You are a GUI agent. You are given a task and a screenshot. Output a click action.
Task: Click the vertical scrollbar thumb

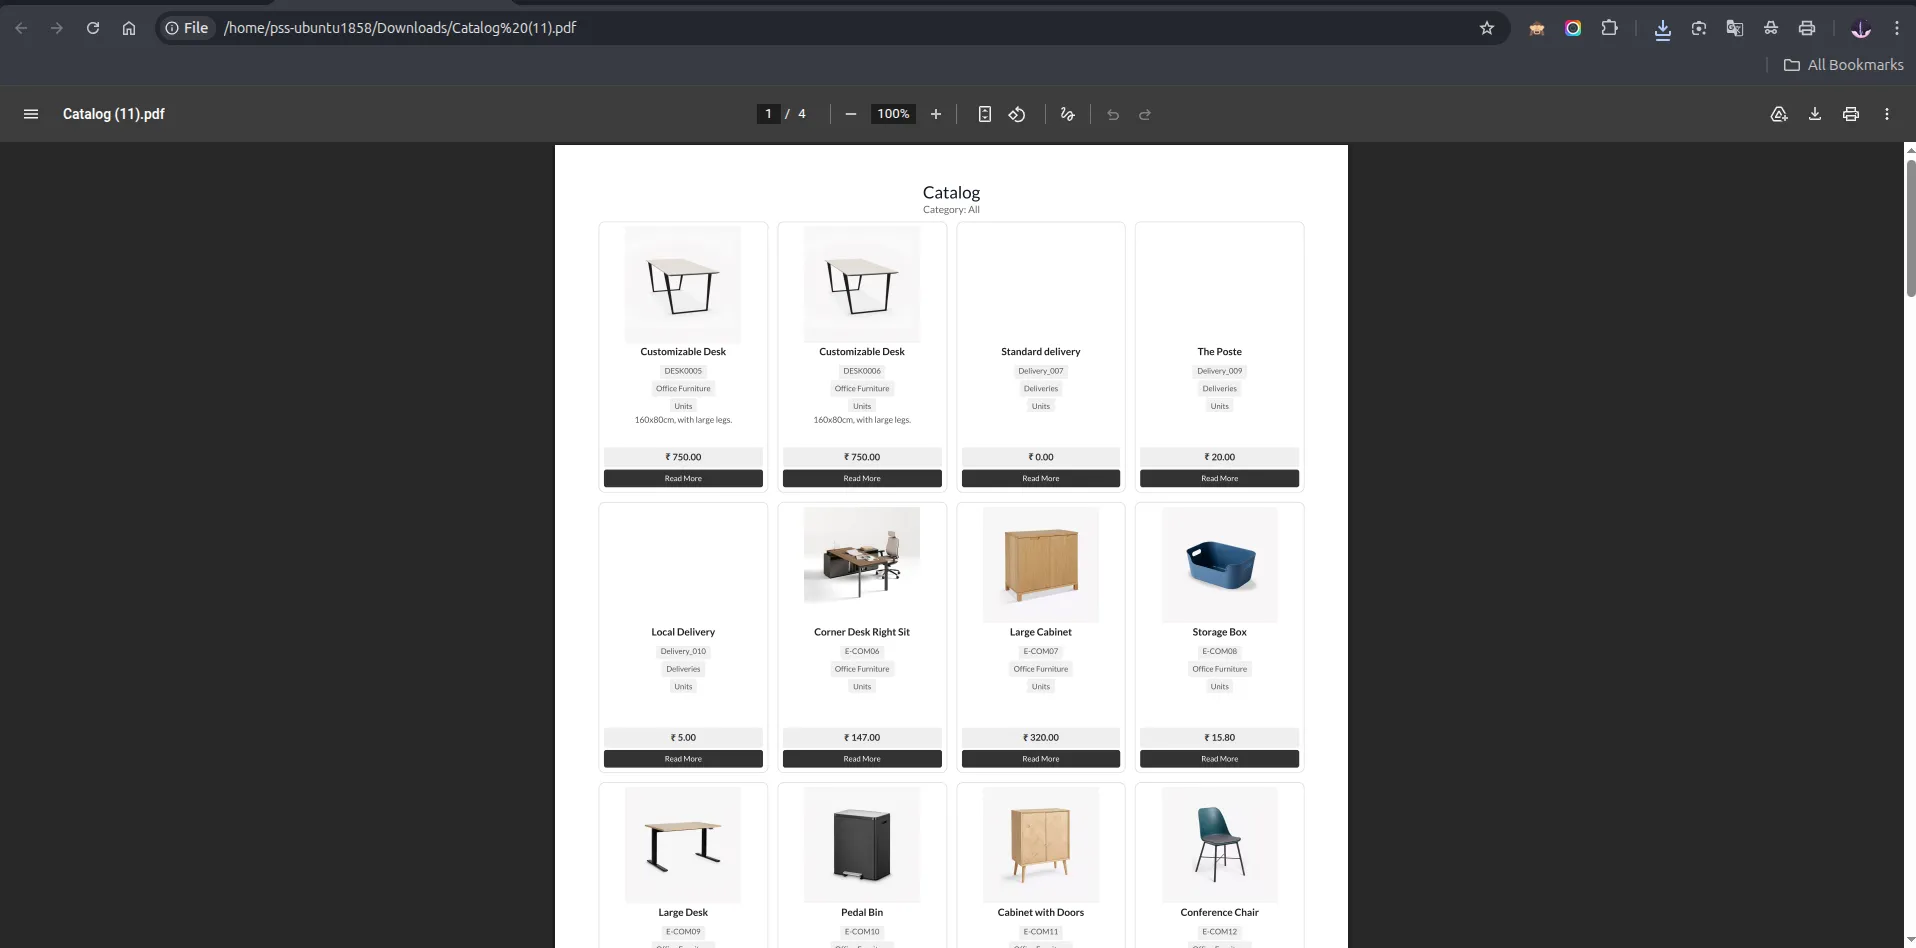[1910, 228]
